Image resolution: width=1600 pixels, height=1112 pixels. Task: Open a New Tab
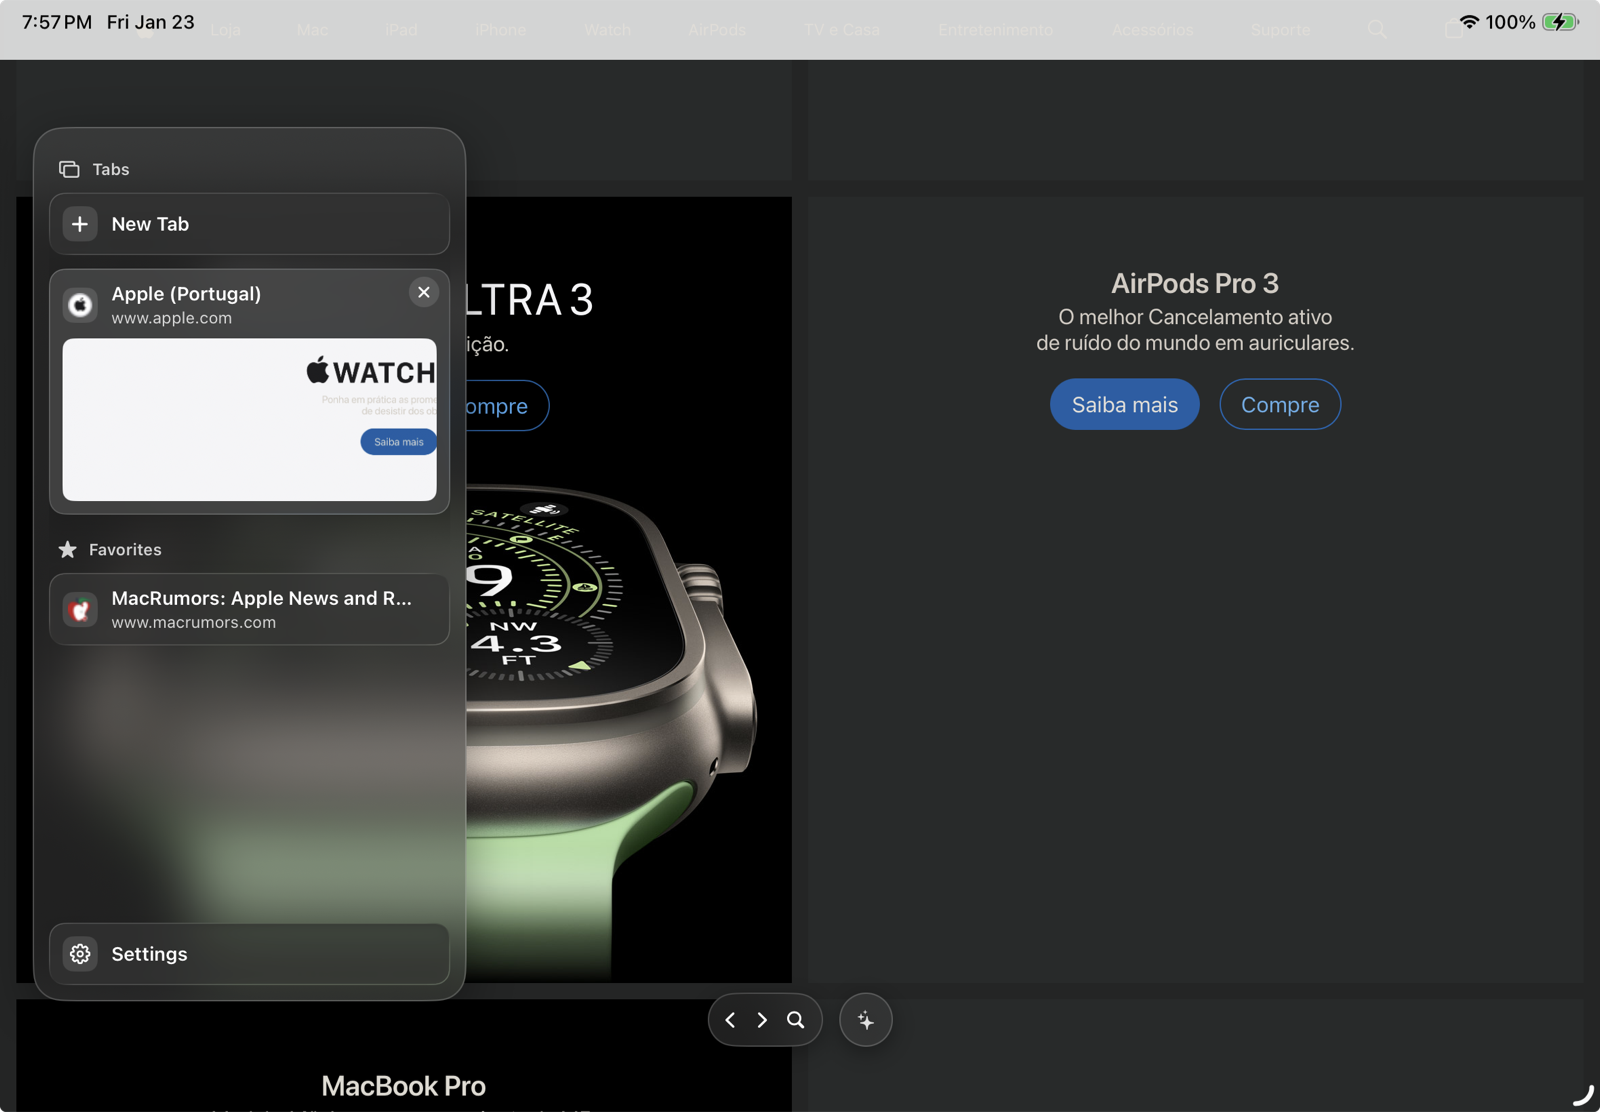click(x=249, y=224)
